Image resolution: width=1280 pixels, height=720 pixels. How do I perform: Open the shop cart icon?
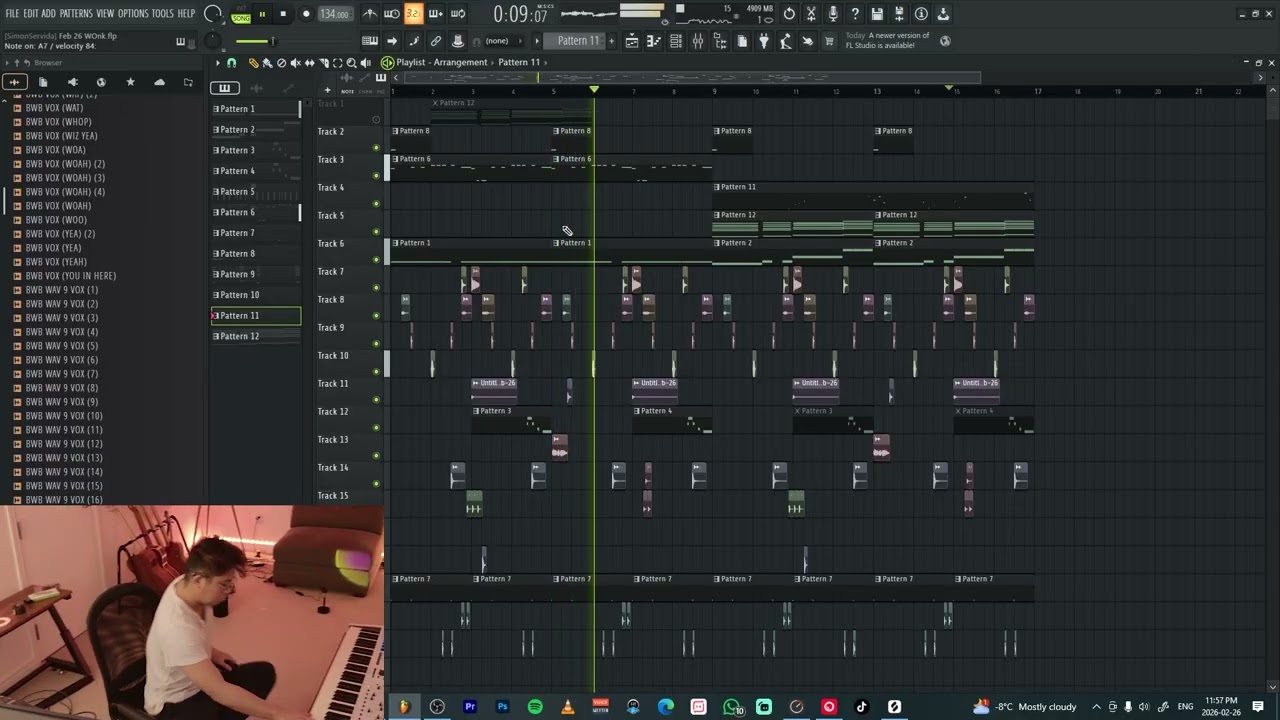pyautogui.click(x=829, y=41)
